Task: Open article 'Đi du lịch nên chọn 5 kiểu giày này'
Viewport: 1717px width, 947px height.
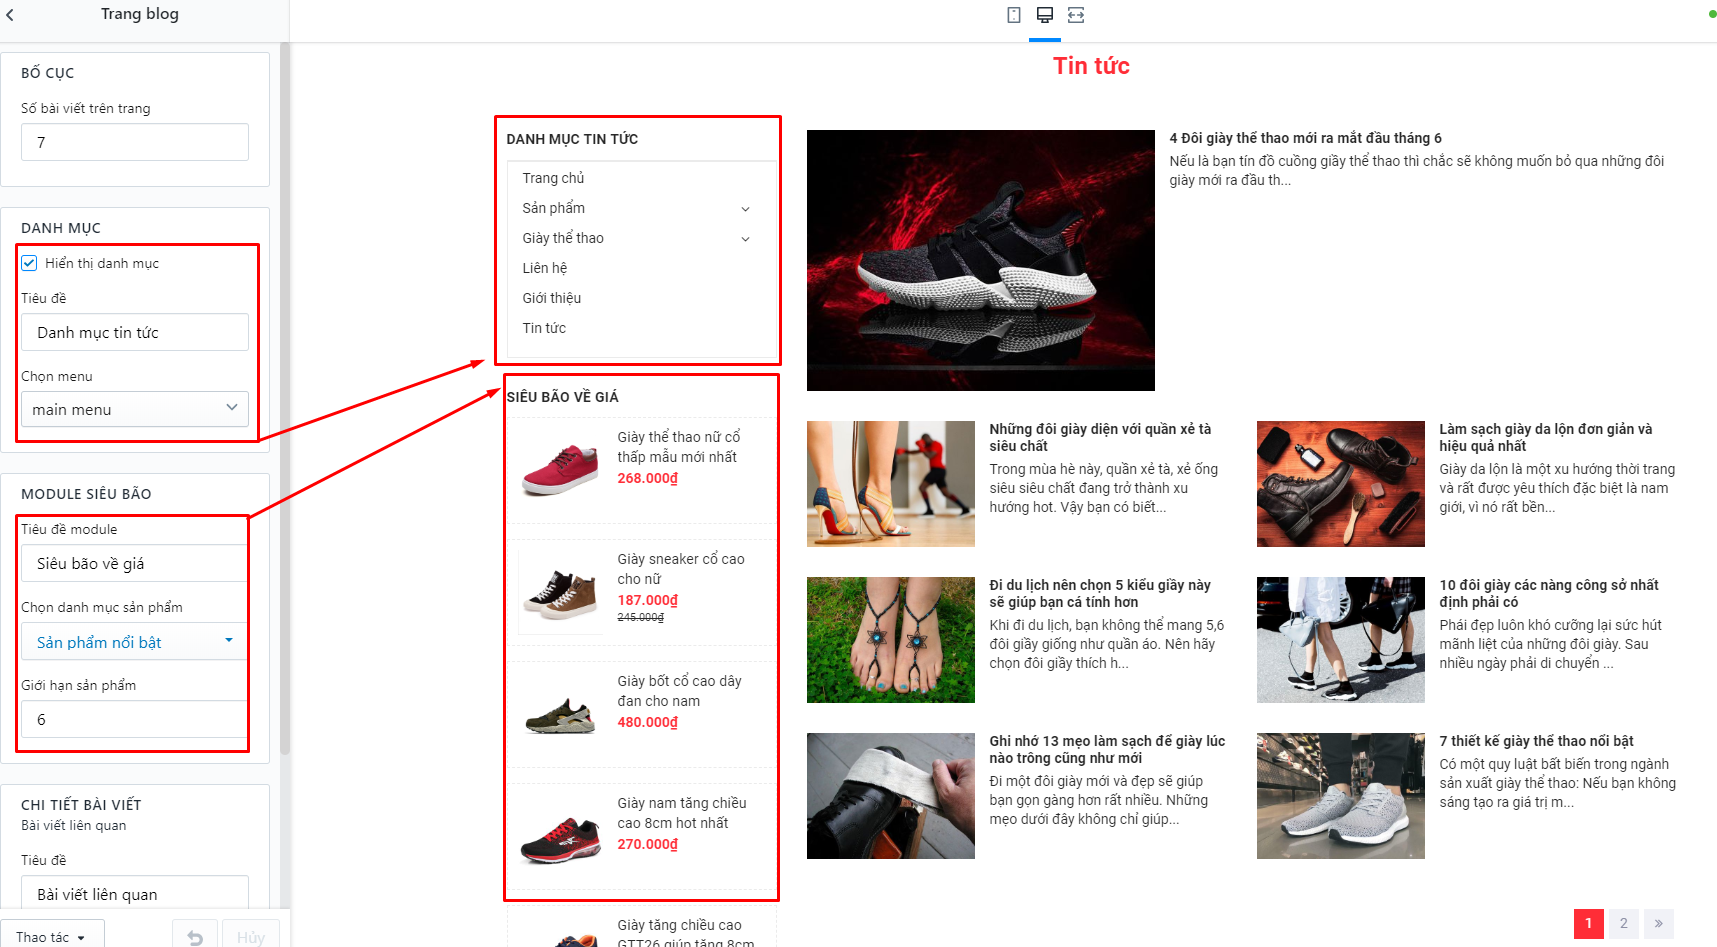Action: coord(1100,593)
